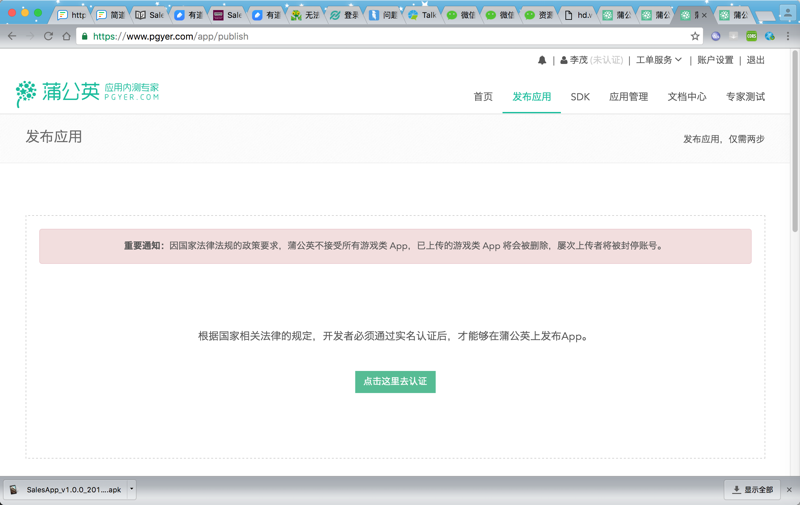The height and width of the screenshot is (505, 800).
Task: Go to 应用管理 in navigation
Action: click(629, 97)
